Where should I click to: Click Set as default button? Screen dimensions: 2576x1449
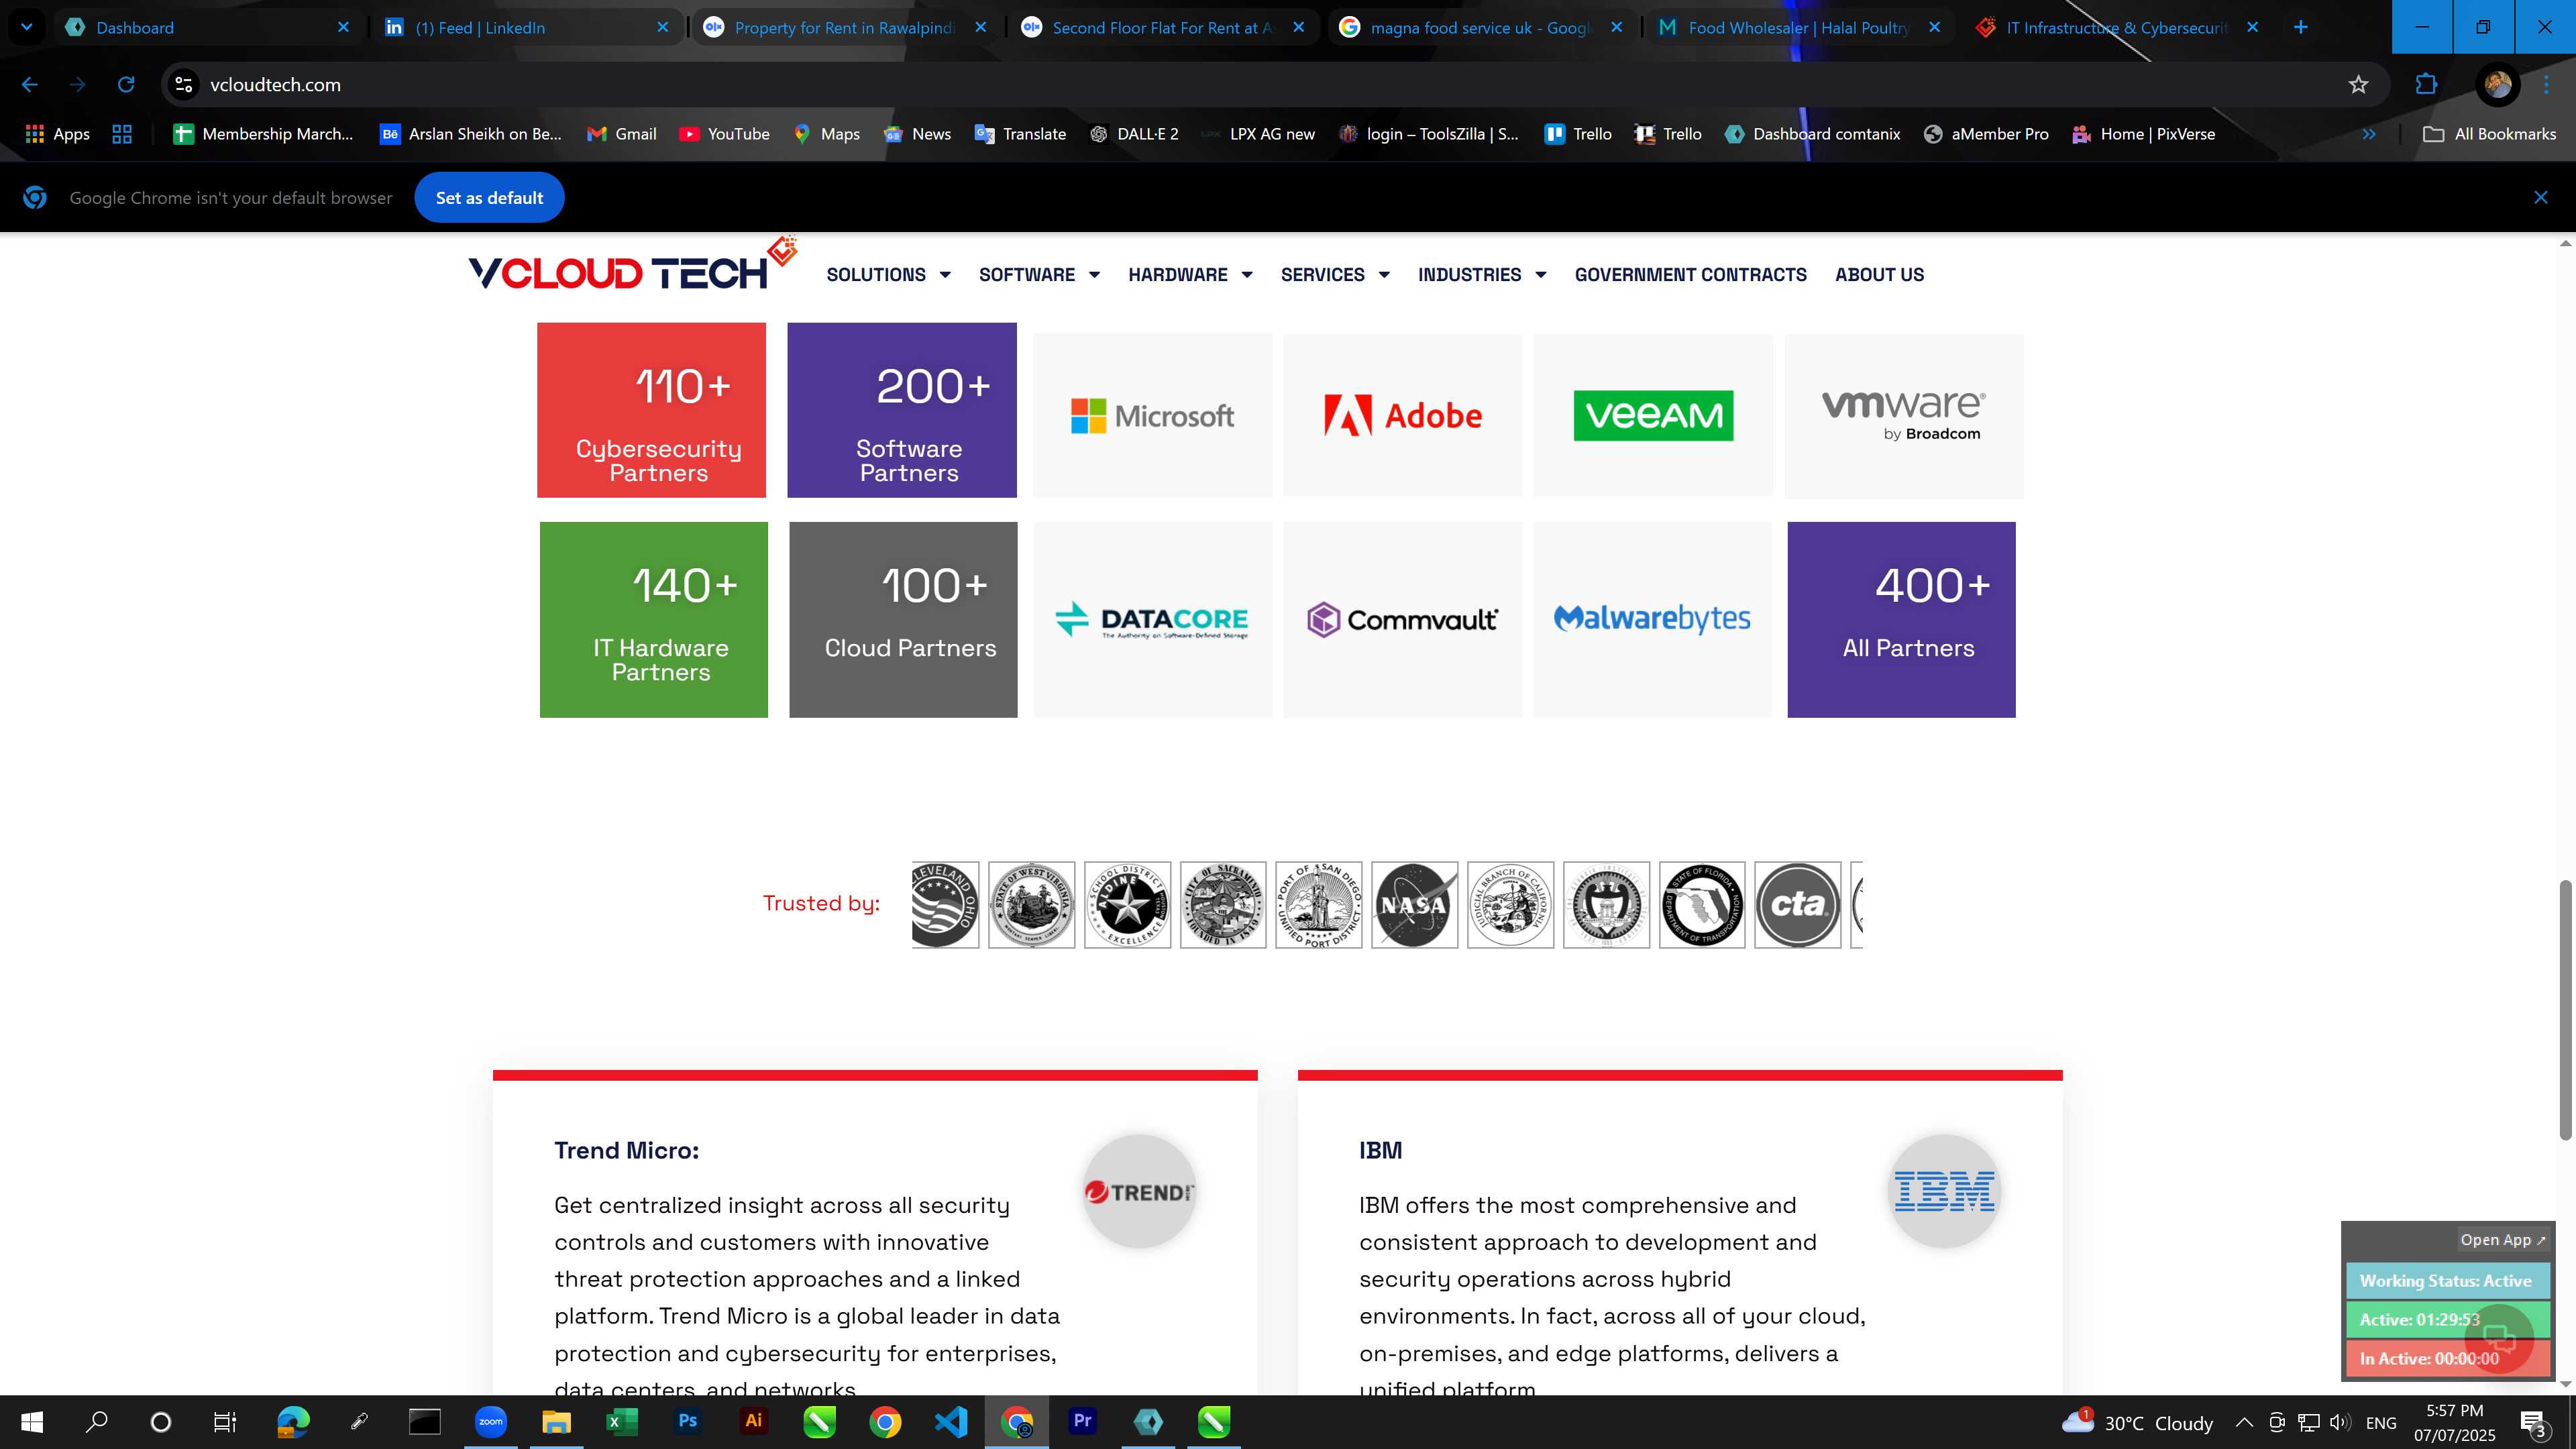coord(489,198)
